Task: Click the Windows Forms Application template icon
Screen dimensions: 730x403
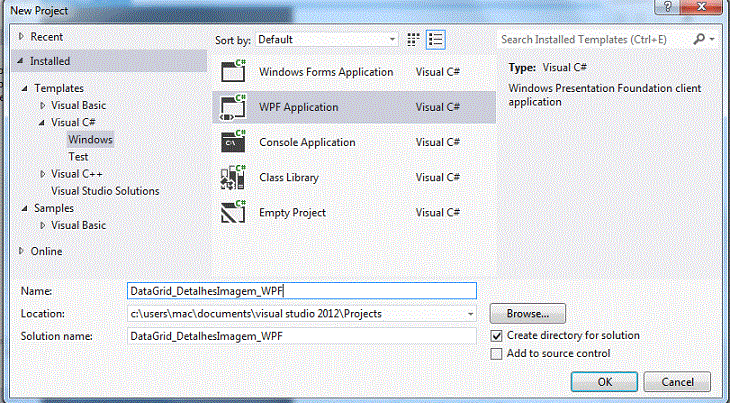Action: point(233,71)
